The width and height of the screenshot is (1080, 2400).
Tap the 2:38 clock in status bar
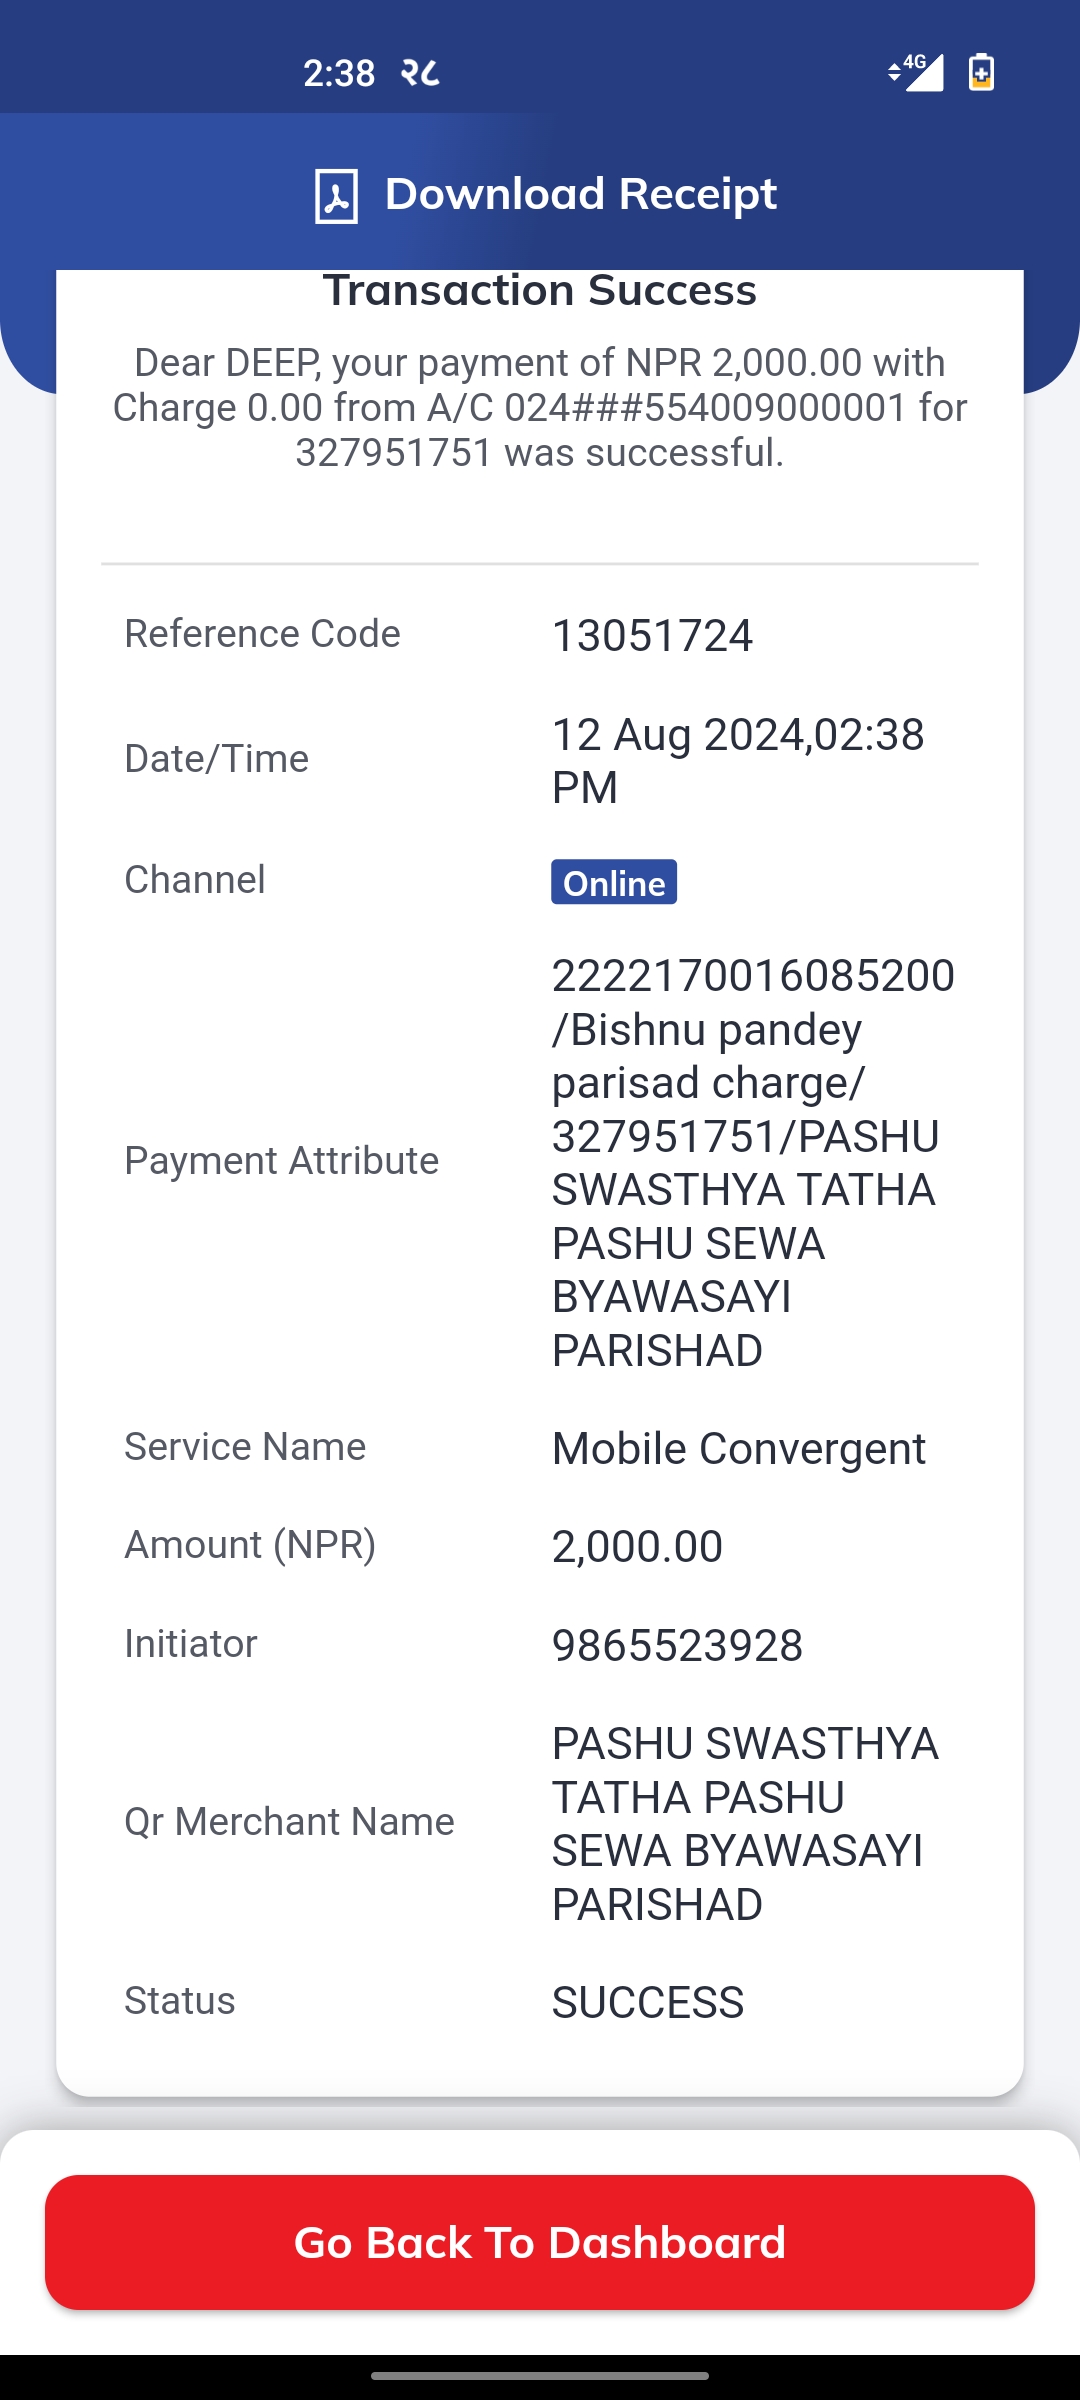pos(339,73)
